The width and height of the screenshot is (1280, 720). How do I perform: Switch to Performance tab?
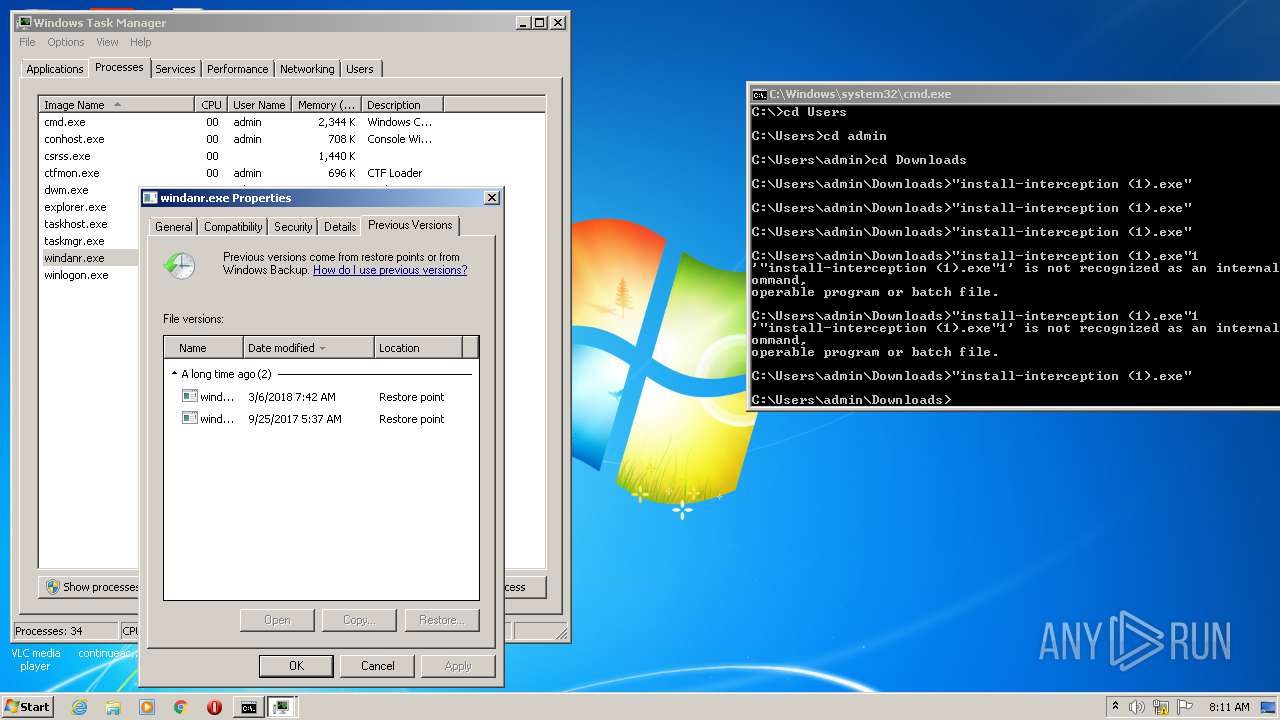(238, 69)
